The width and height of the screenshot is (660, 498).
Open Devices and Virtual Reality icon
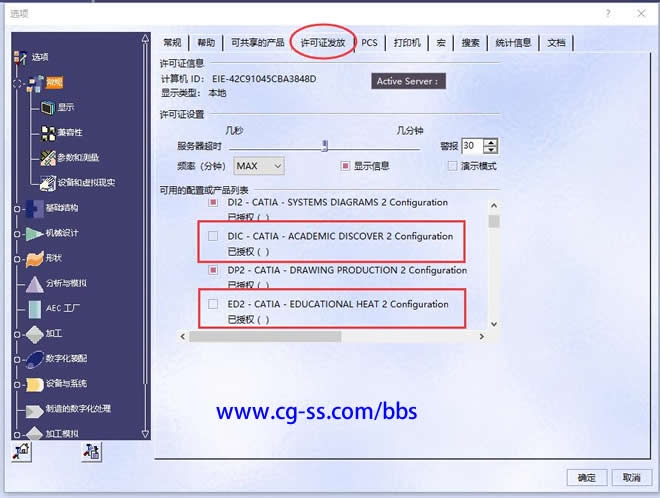coord(48,183)
